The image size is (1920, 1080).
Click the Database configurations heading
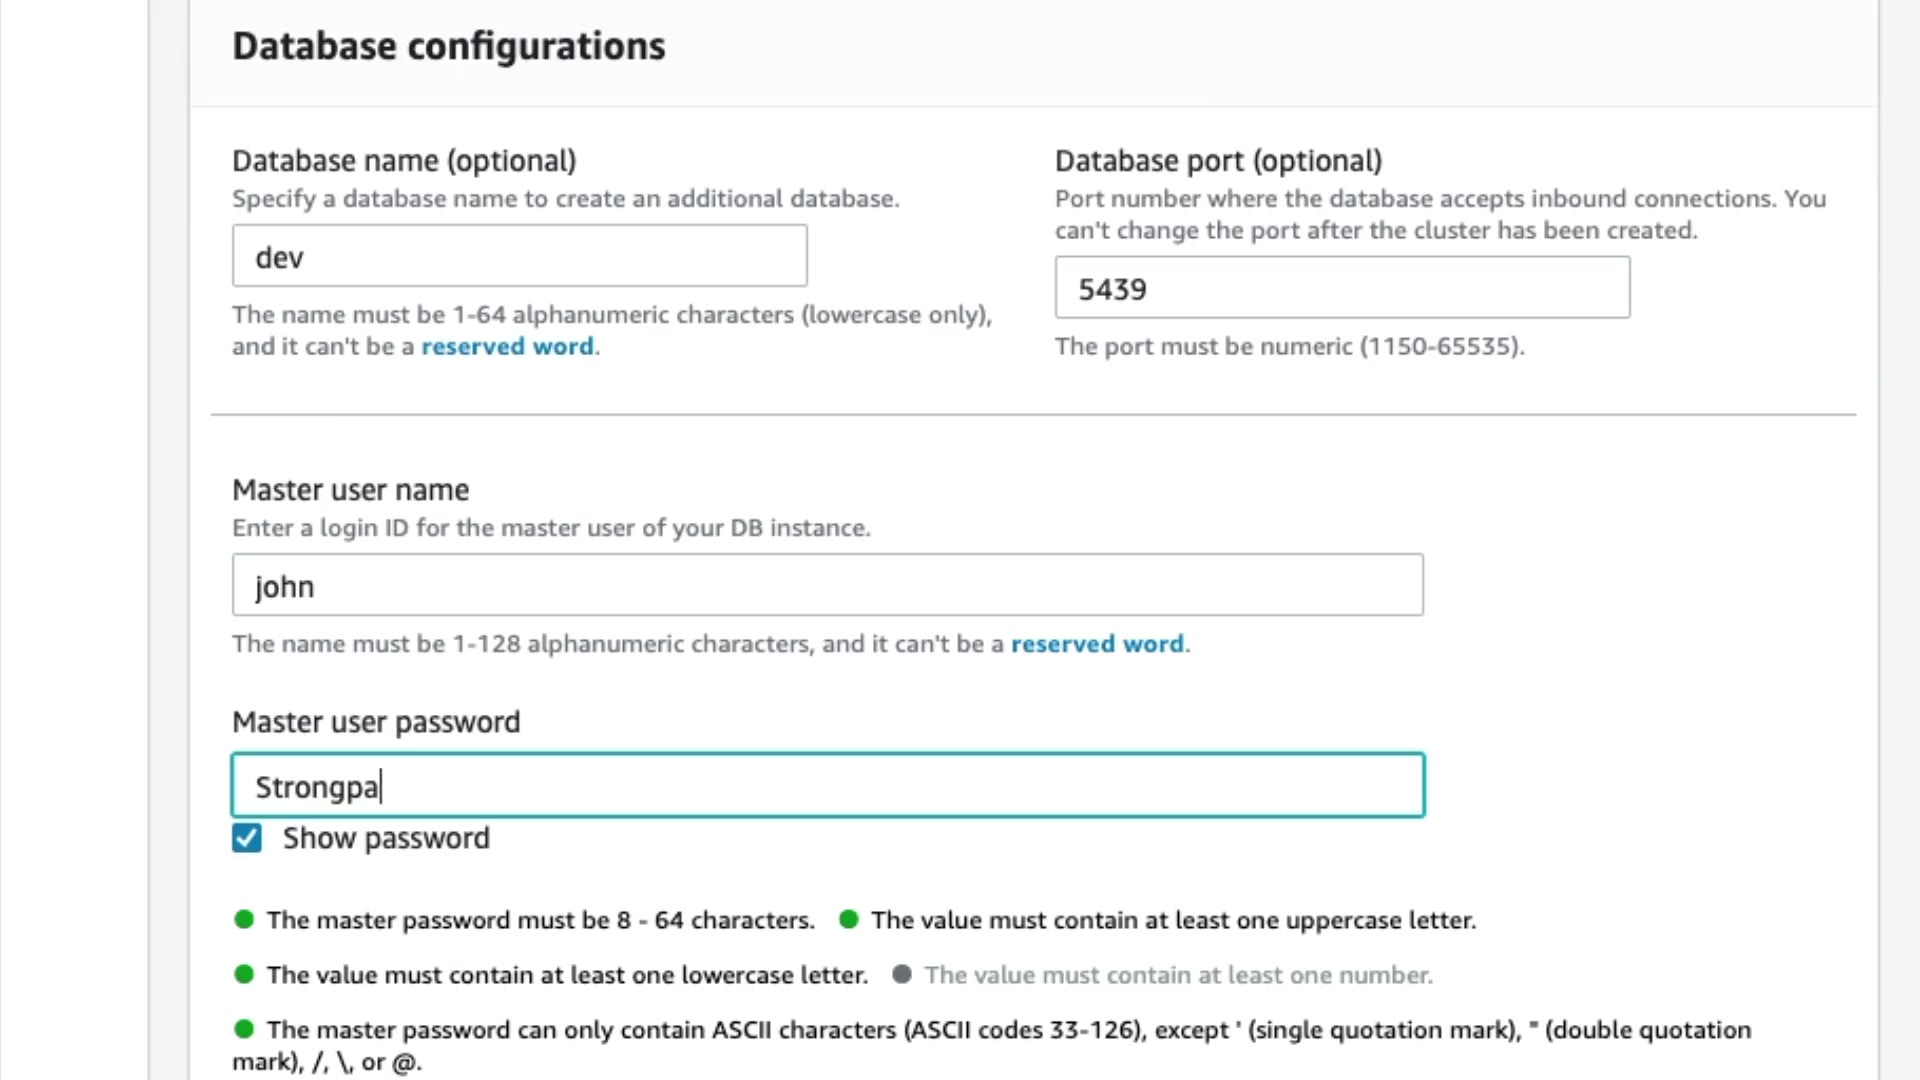pos(449,47)
